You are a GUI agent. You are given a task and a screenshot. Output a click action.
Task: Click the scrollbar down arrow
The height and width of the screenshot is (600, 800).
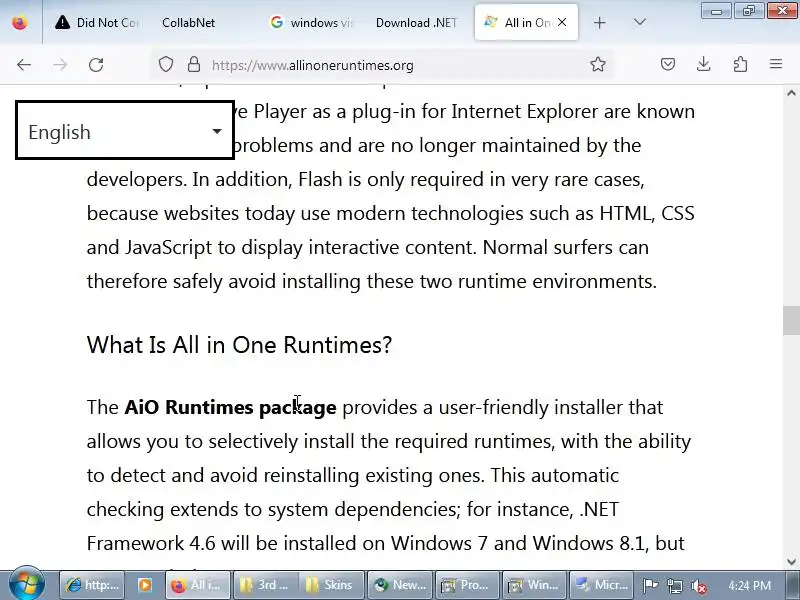(x=791, y=562)
